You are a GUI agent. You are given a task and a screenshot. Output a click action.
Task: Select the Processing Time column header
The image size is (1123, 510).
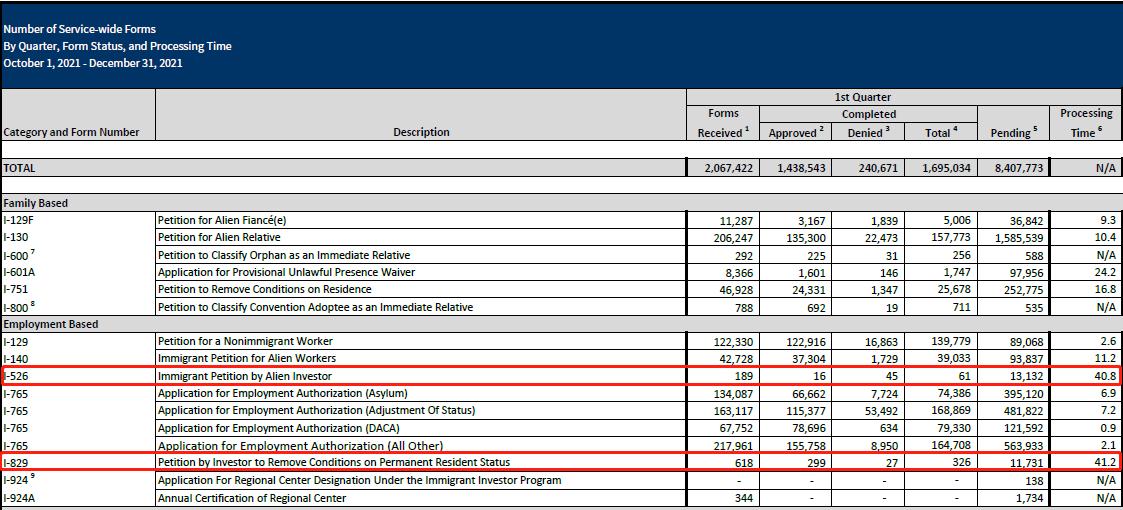[1085, 123]
